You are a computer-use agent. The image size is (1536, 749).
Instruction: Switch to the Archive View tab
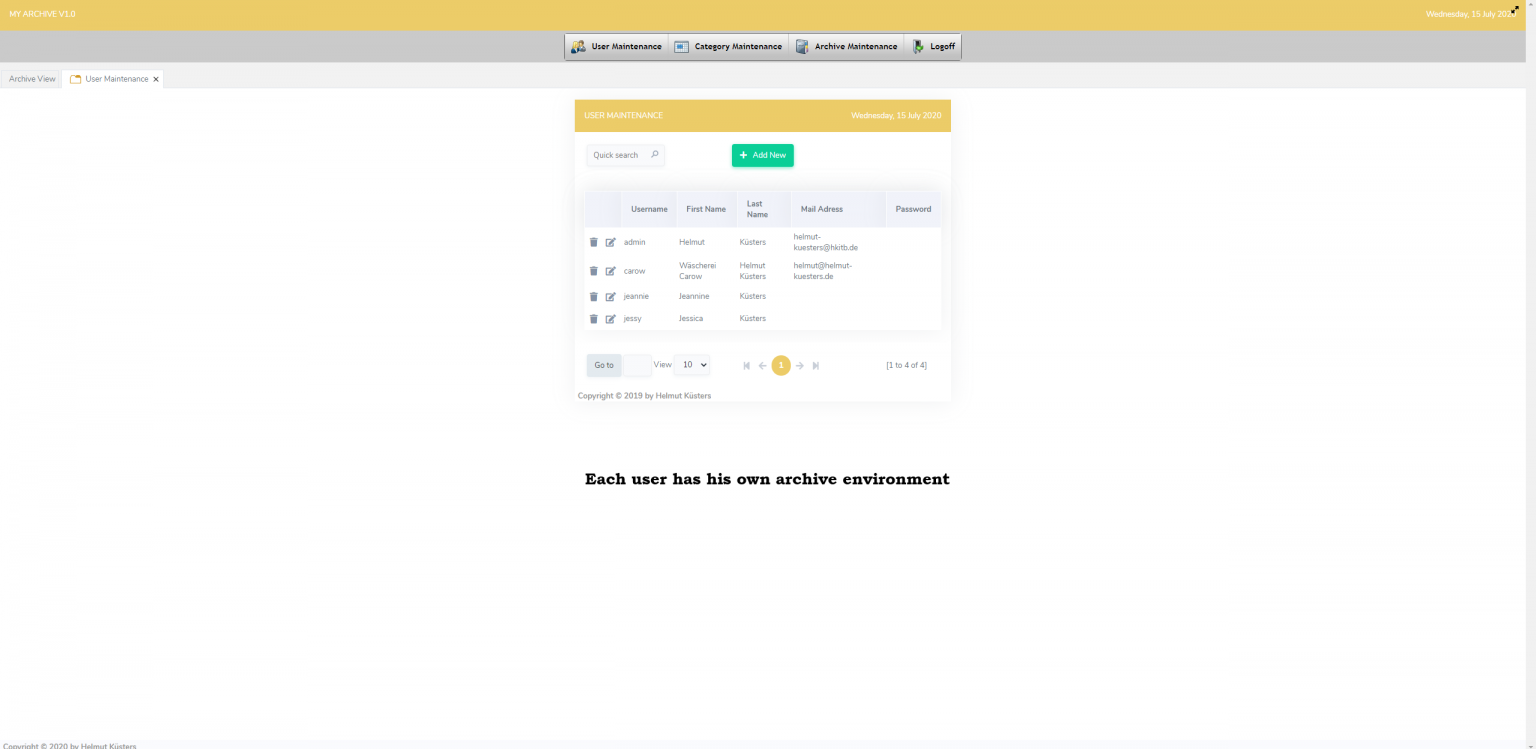click(31, 78)
